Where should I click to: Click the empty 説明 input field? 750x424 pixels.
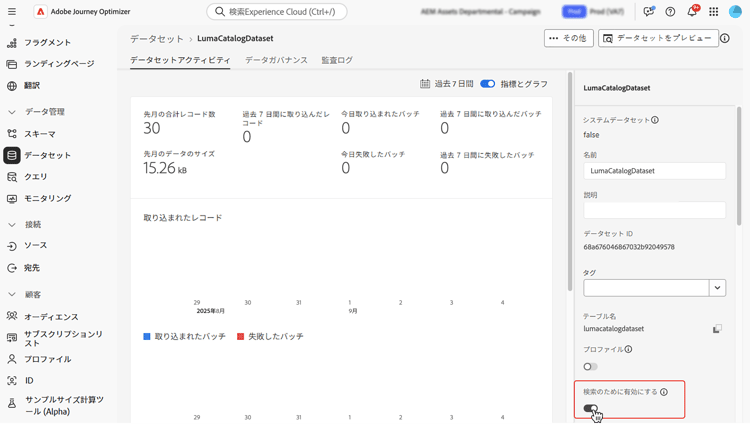pos(654,210)
